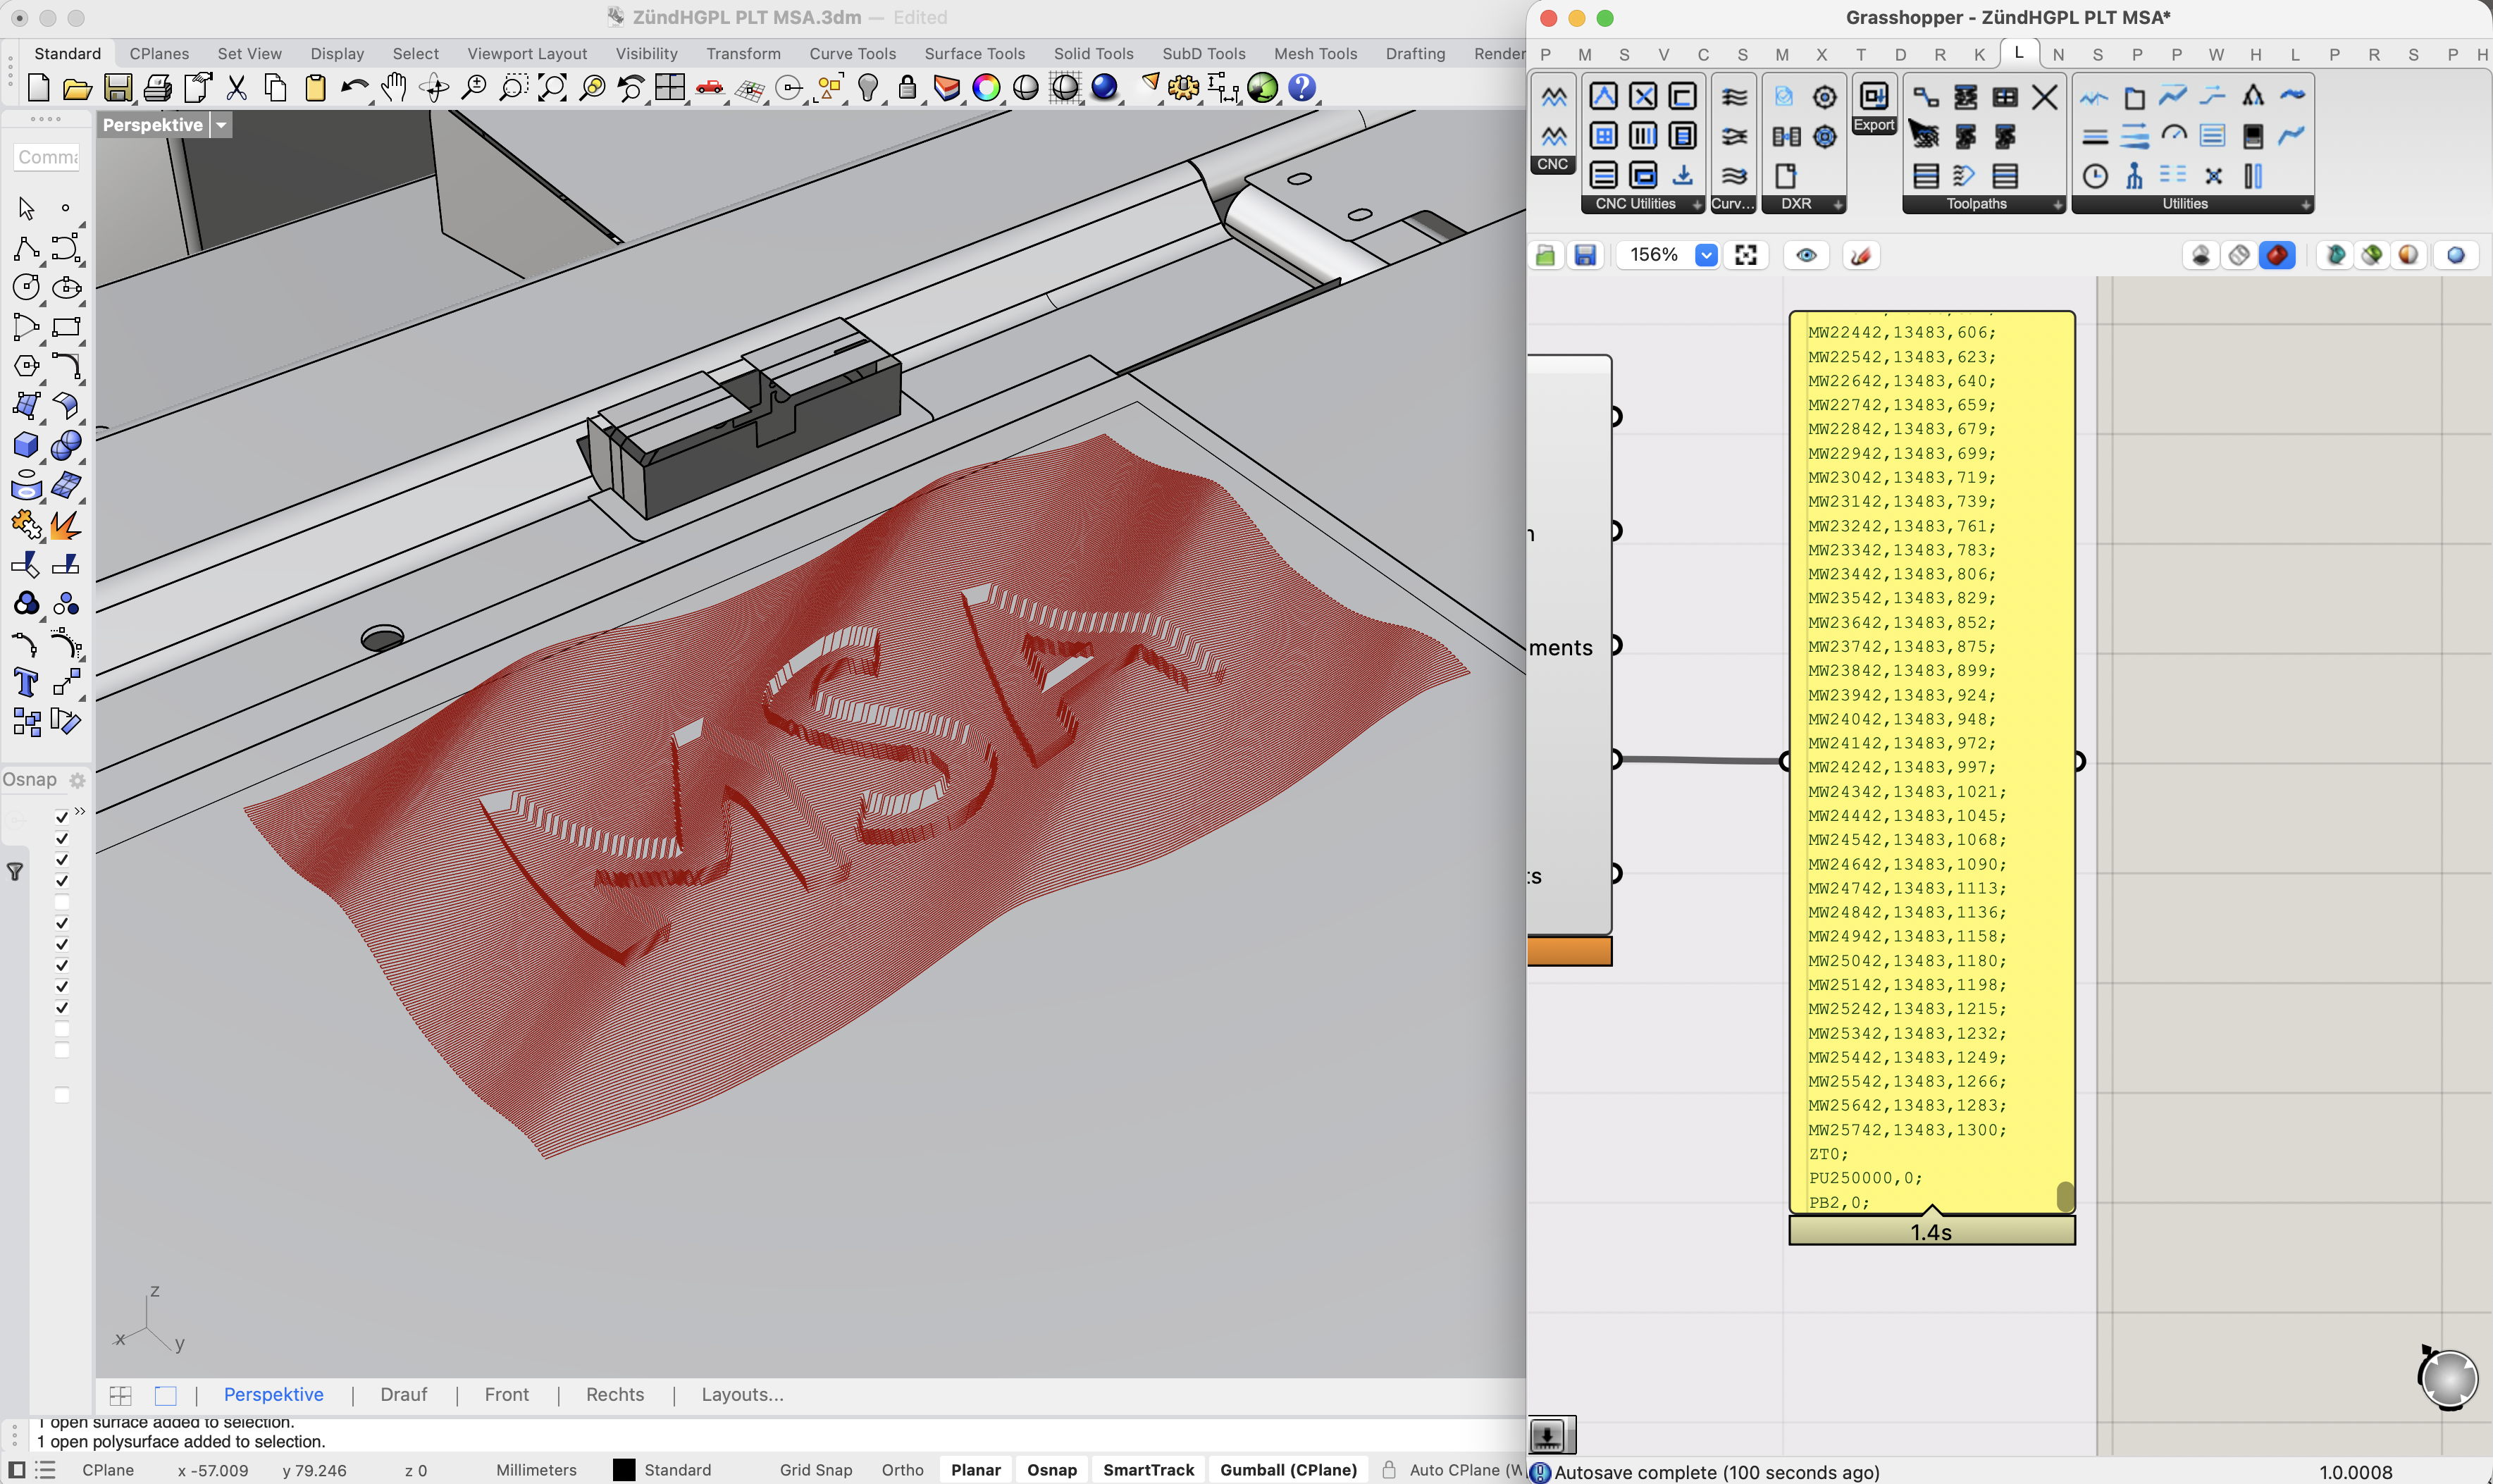Switch to the Curve Tools tab

852,54
